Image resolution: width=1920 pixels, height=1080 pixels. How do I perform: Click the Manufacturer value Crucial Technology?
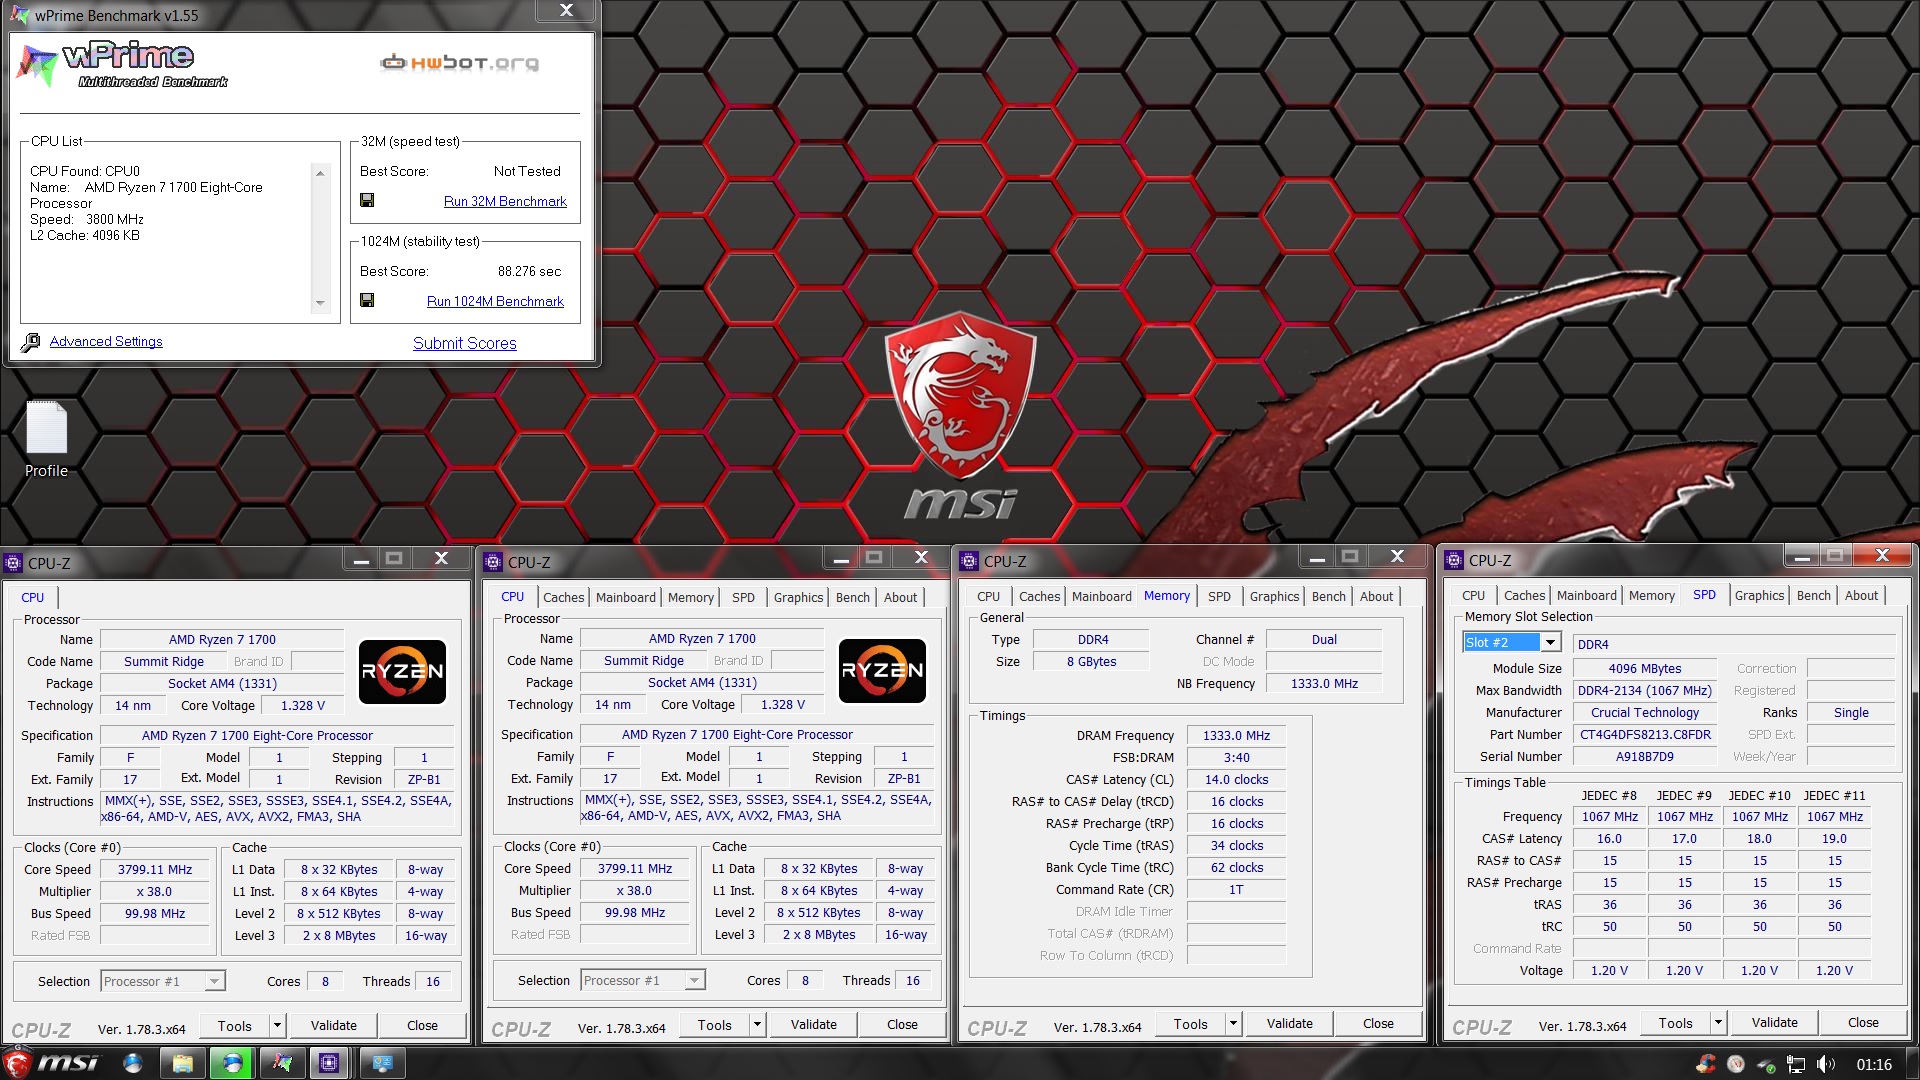(1645, 713)
